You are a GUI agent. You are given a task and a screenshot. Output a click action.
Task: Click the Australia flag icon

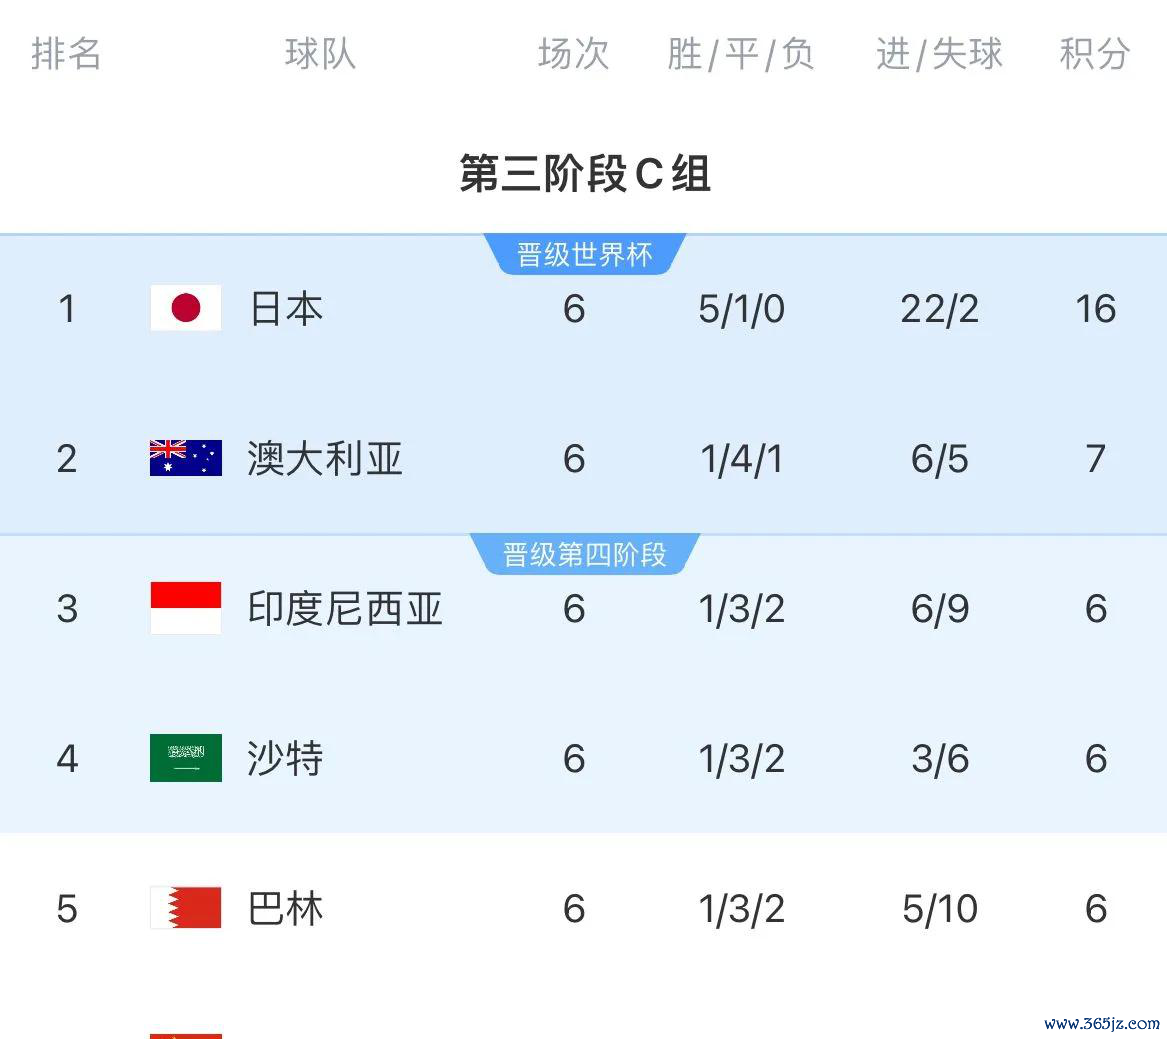pyautogui.click(x=185, y=458)
